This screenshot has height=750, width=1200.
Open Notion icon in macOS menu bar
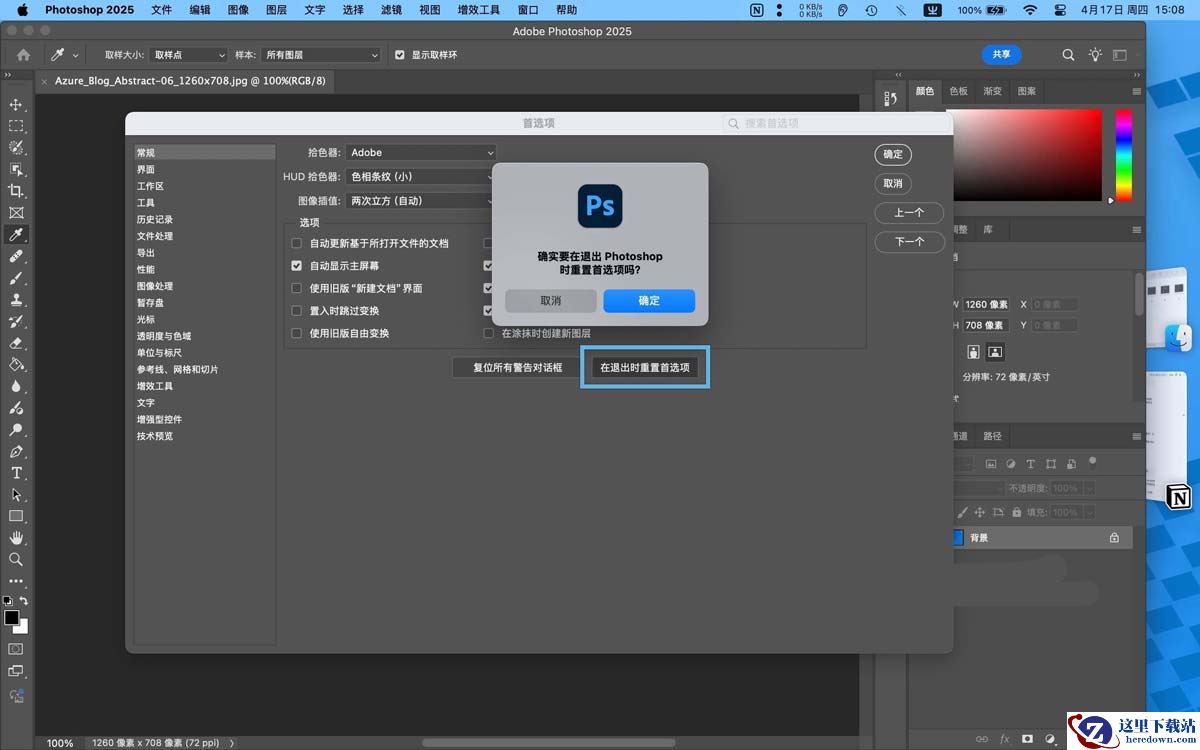tap(757, 10)
